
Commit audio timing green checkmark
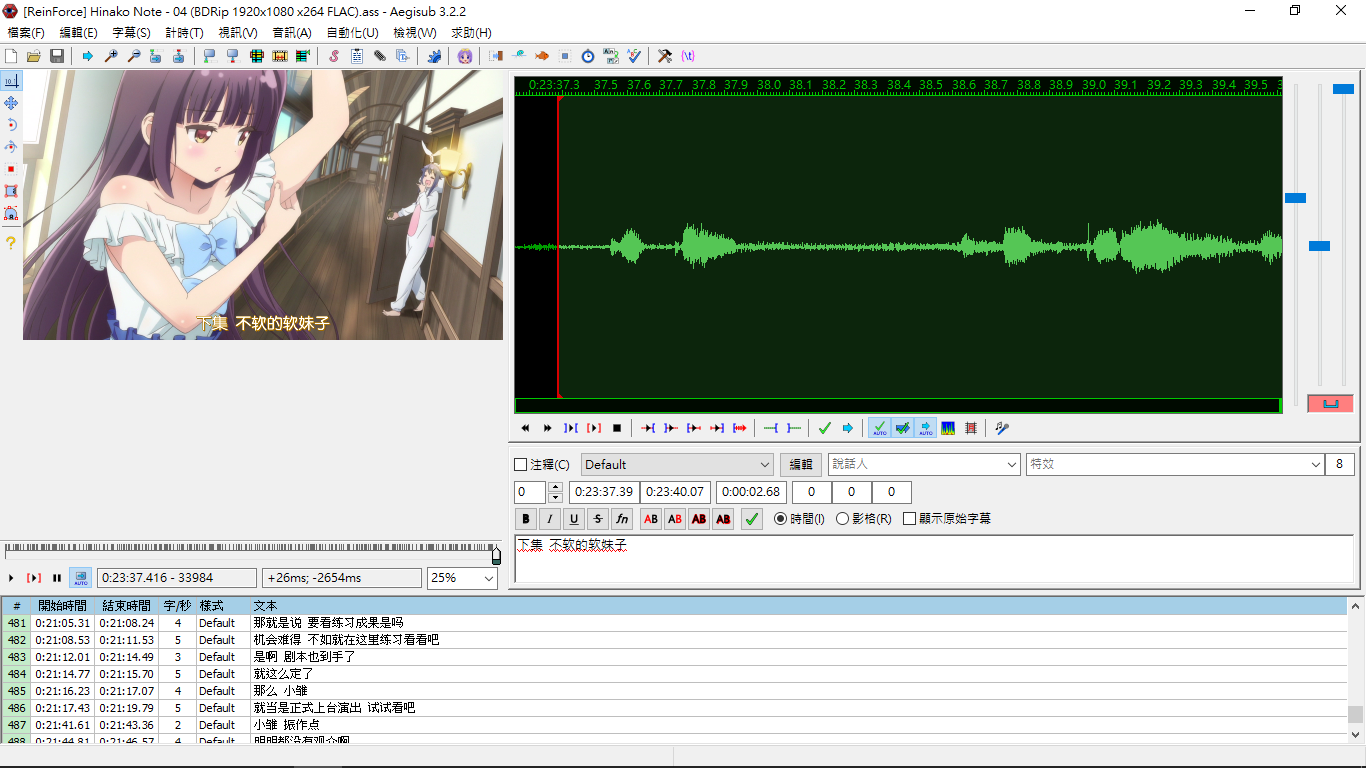click(x=825, y=428)
